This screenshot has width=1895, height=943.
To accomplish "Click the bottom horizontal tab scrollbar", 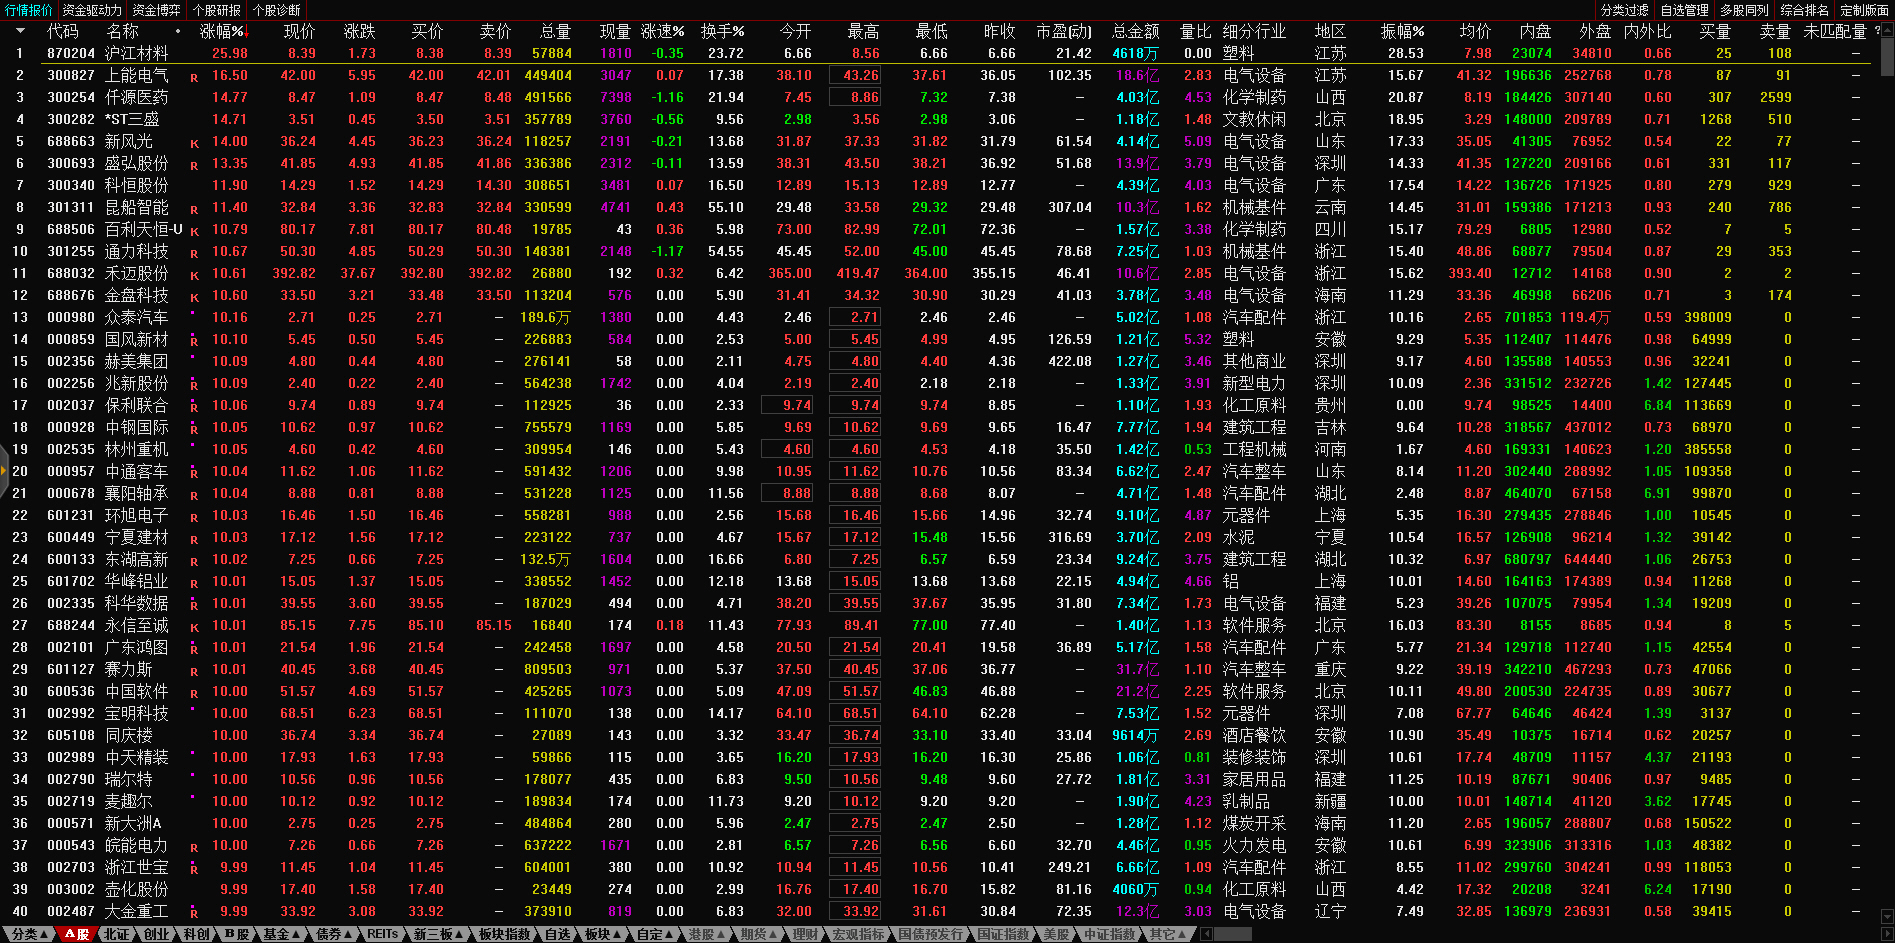I will coord(1232,934).
